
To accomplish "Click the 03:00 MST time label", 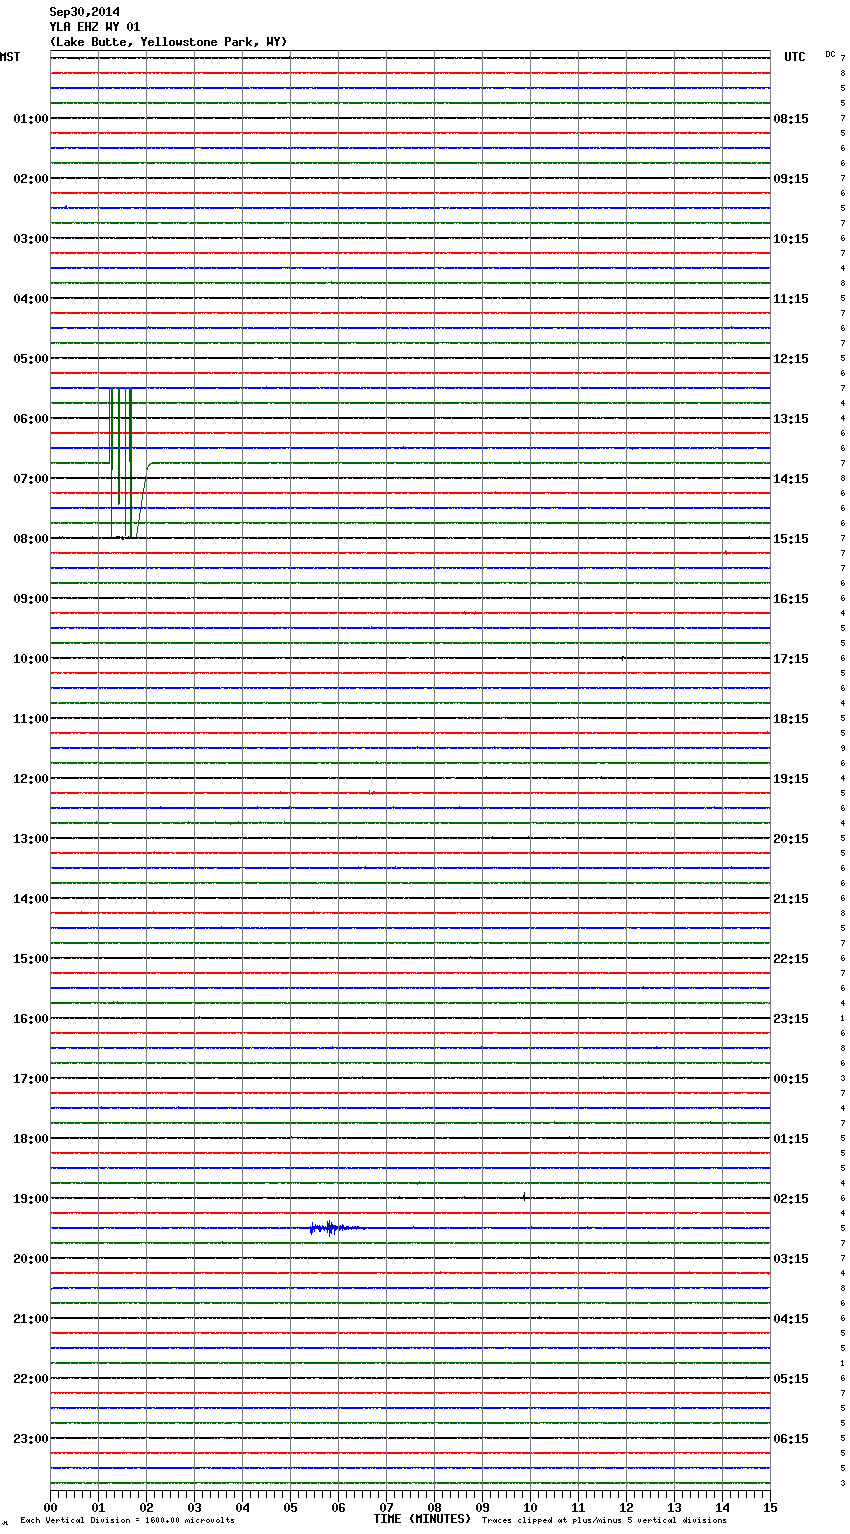I will coord(31,239).
